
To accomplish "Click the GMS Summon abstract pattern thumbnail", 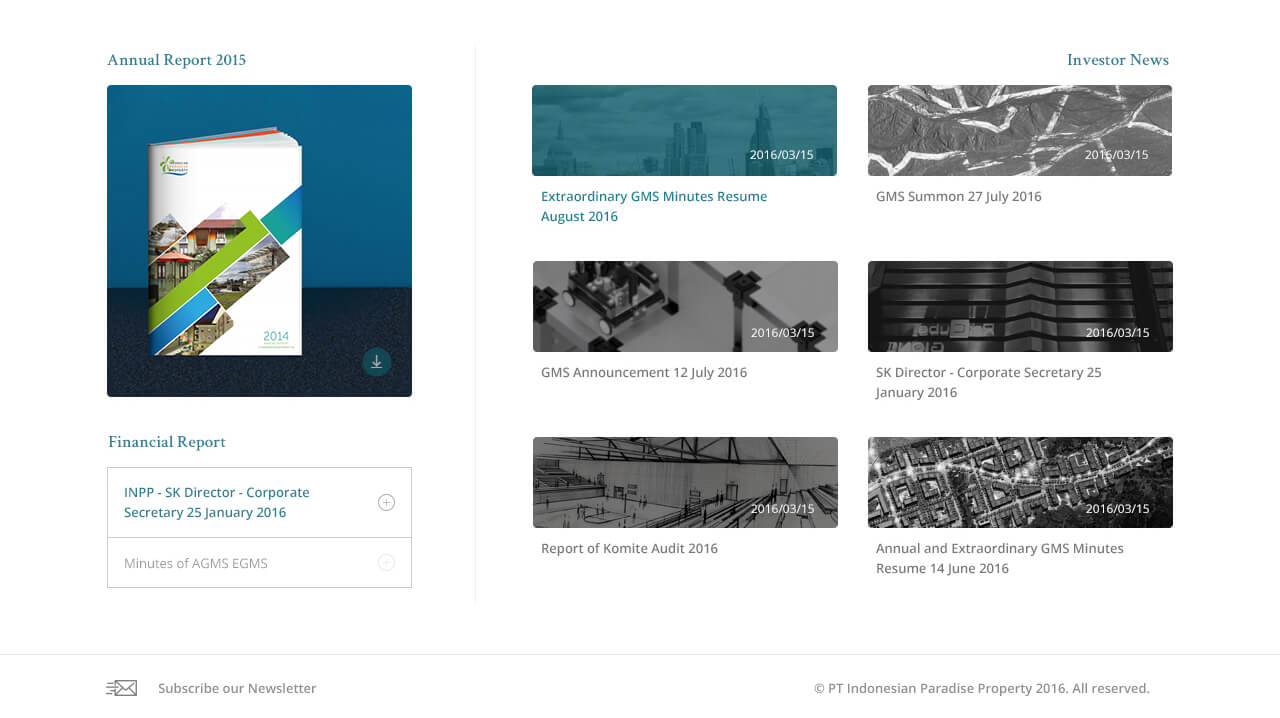I will (x=1019, y=130).
